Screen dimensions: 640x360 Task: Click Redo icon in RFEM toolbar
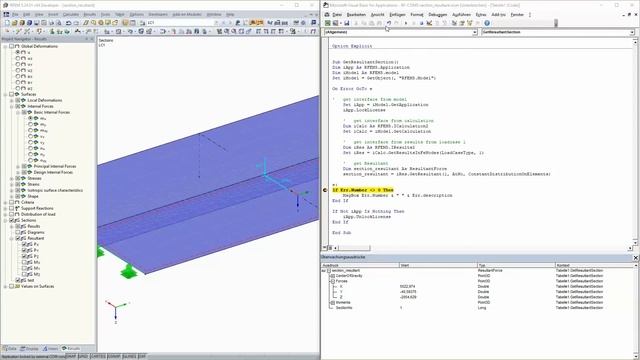76,23
